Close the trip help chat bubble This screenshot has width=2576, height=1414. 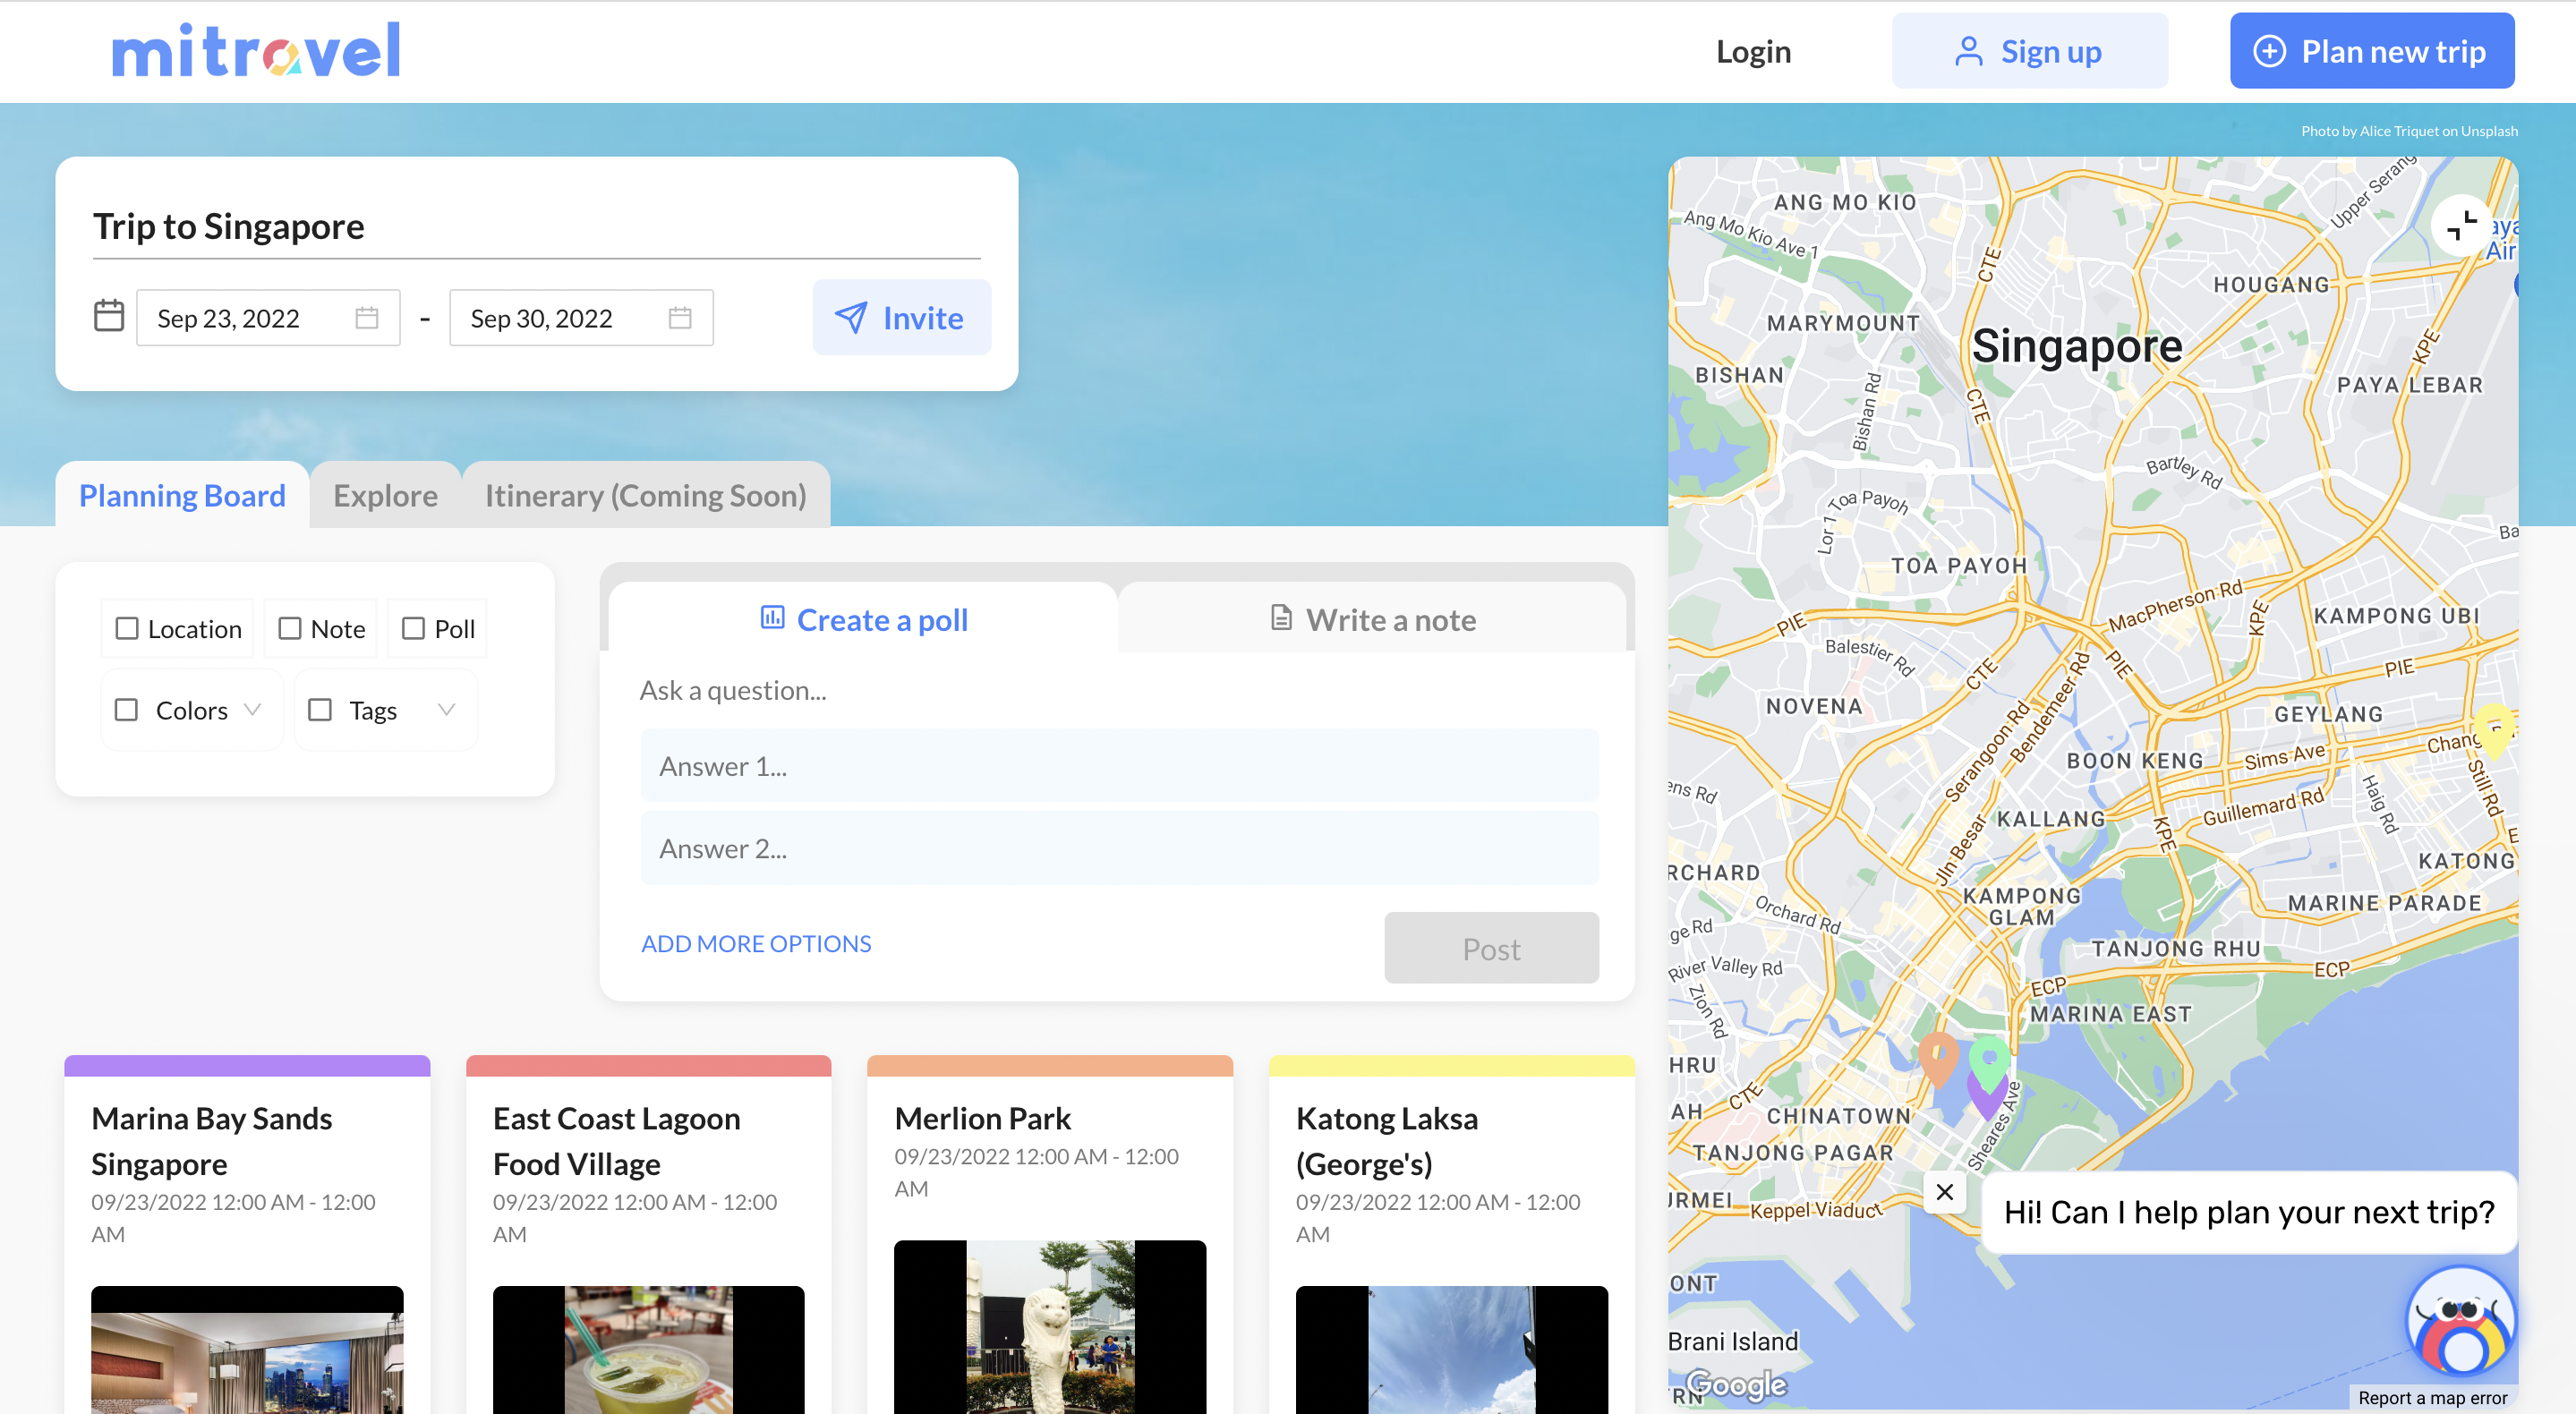click(1944, 1192)
